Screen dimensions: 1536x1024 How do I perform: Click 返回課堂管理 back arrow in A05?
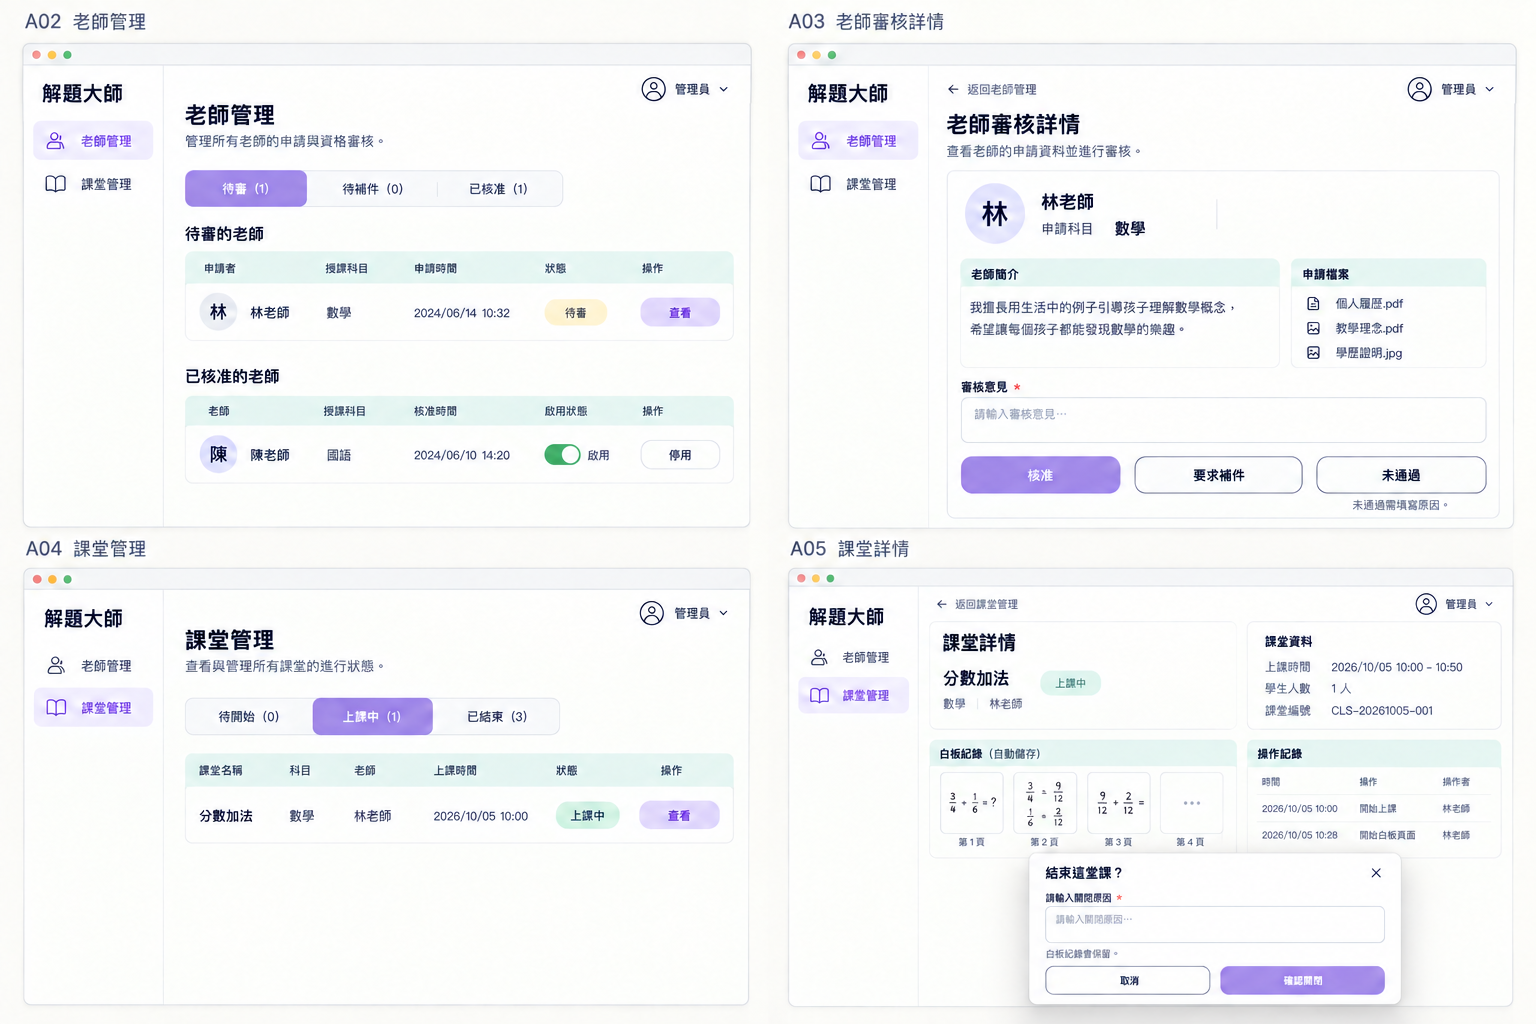(x=941, y=604)
